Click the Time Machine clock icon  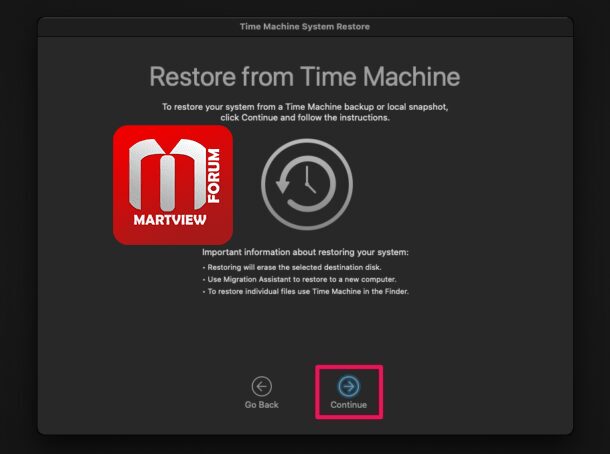pyautogui.click(x=307, y=184)
